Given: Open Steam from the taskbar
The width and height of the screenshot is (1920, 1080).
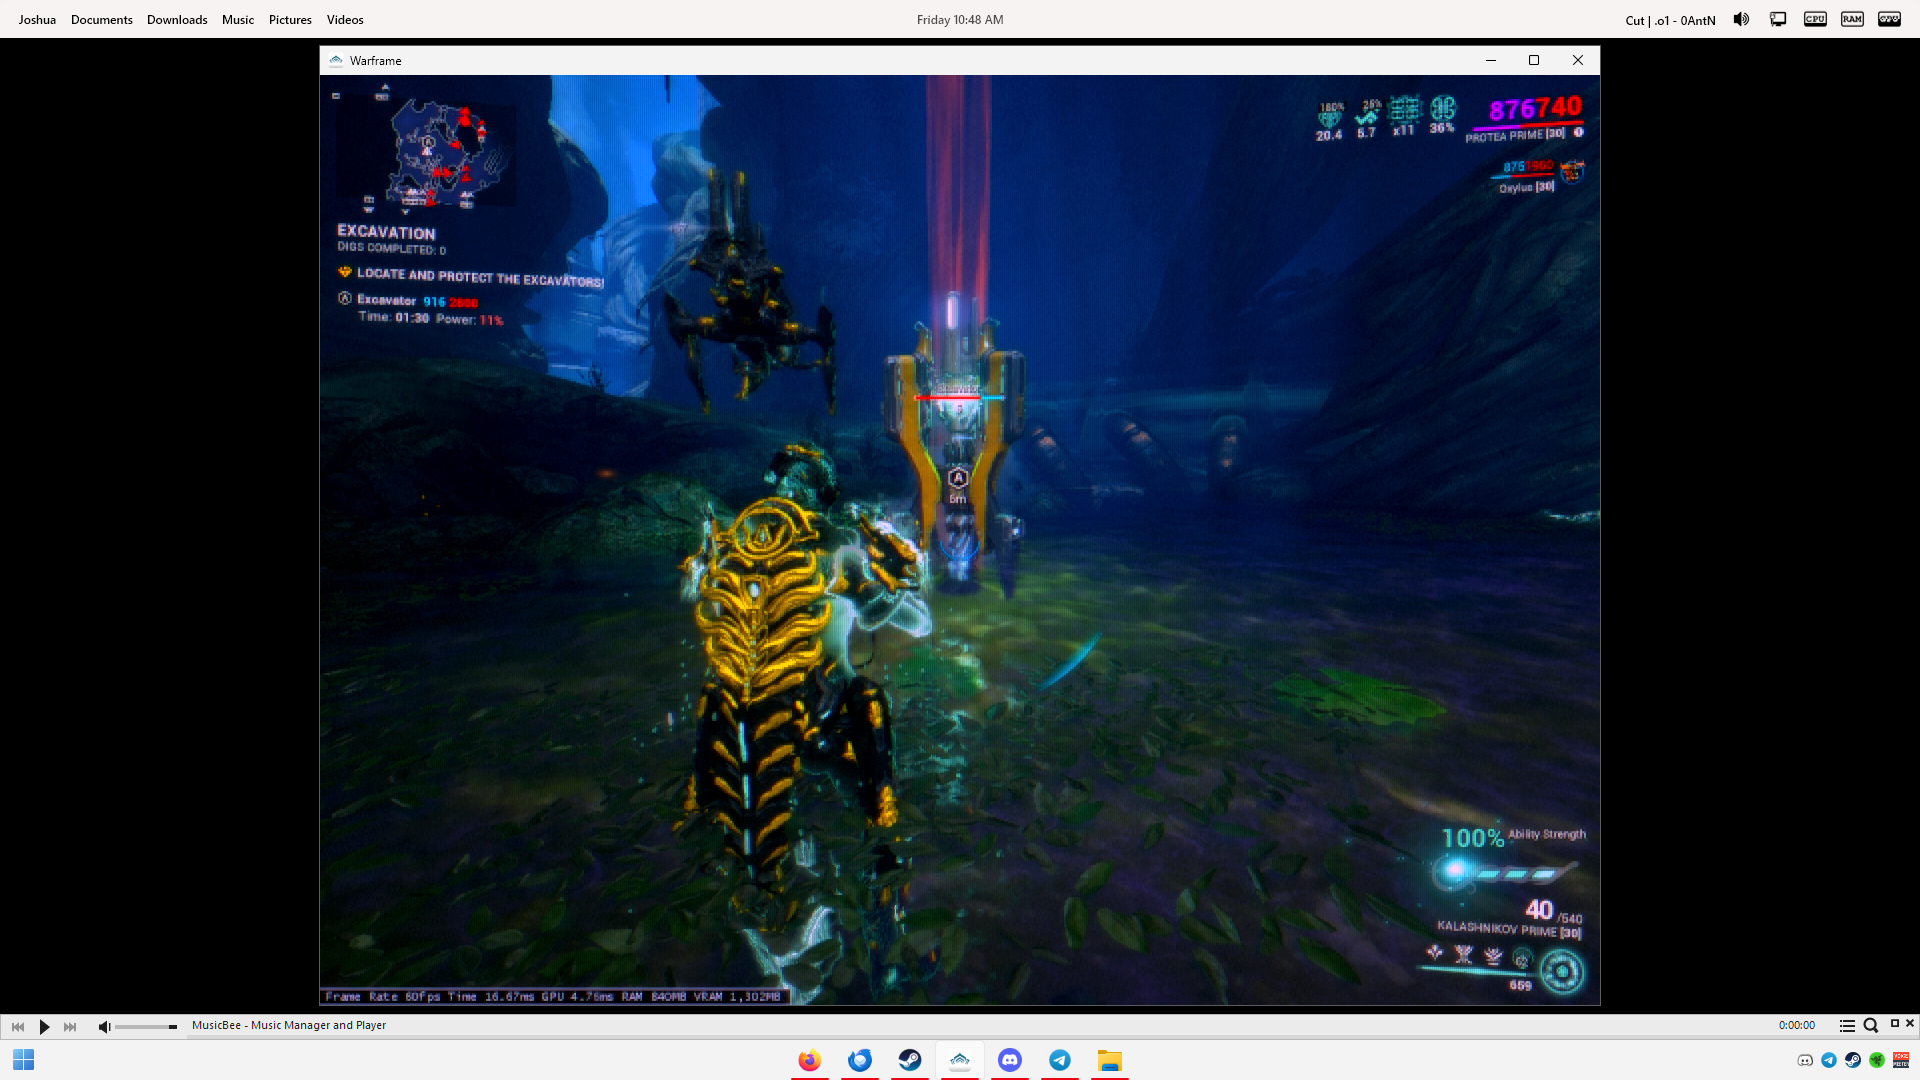Looking at the screenshot, I should point(910,1060).
